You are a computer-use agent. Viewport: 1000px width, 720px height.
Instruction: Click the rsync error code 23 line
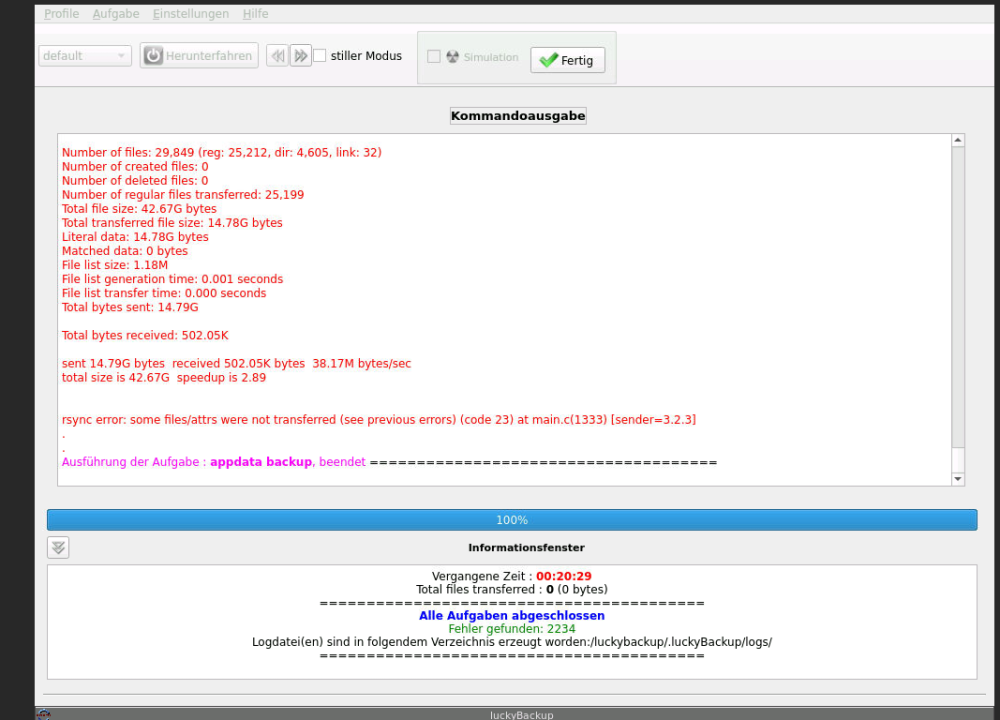[x=379, y=420]
